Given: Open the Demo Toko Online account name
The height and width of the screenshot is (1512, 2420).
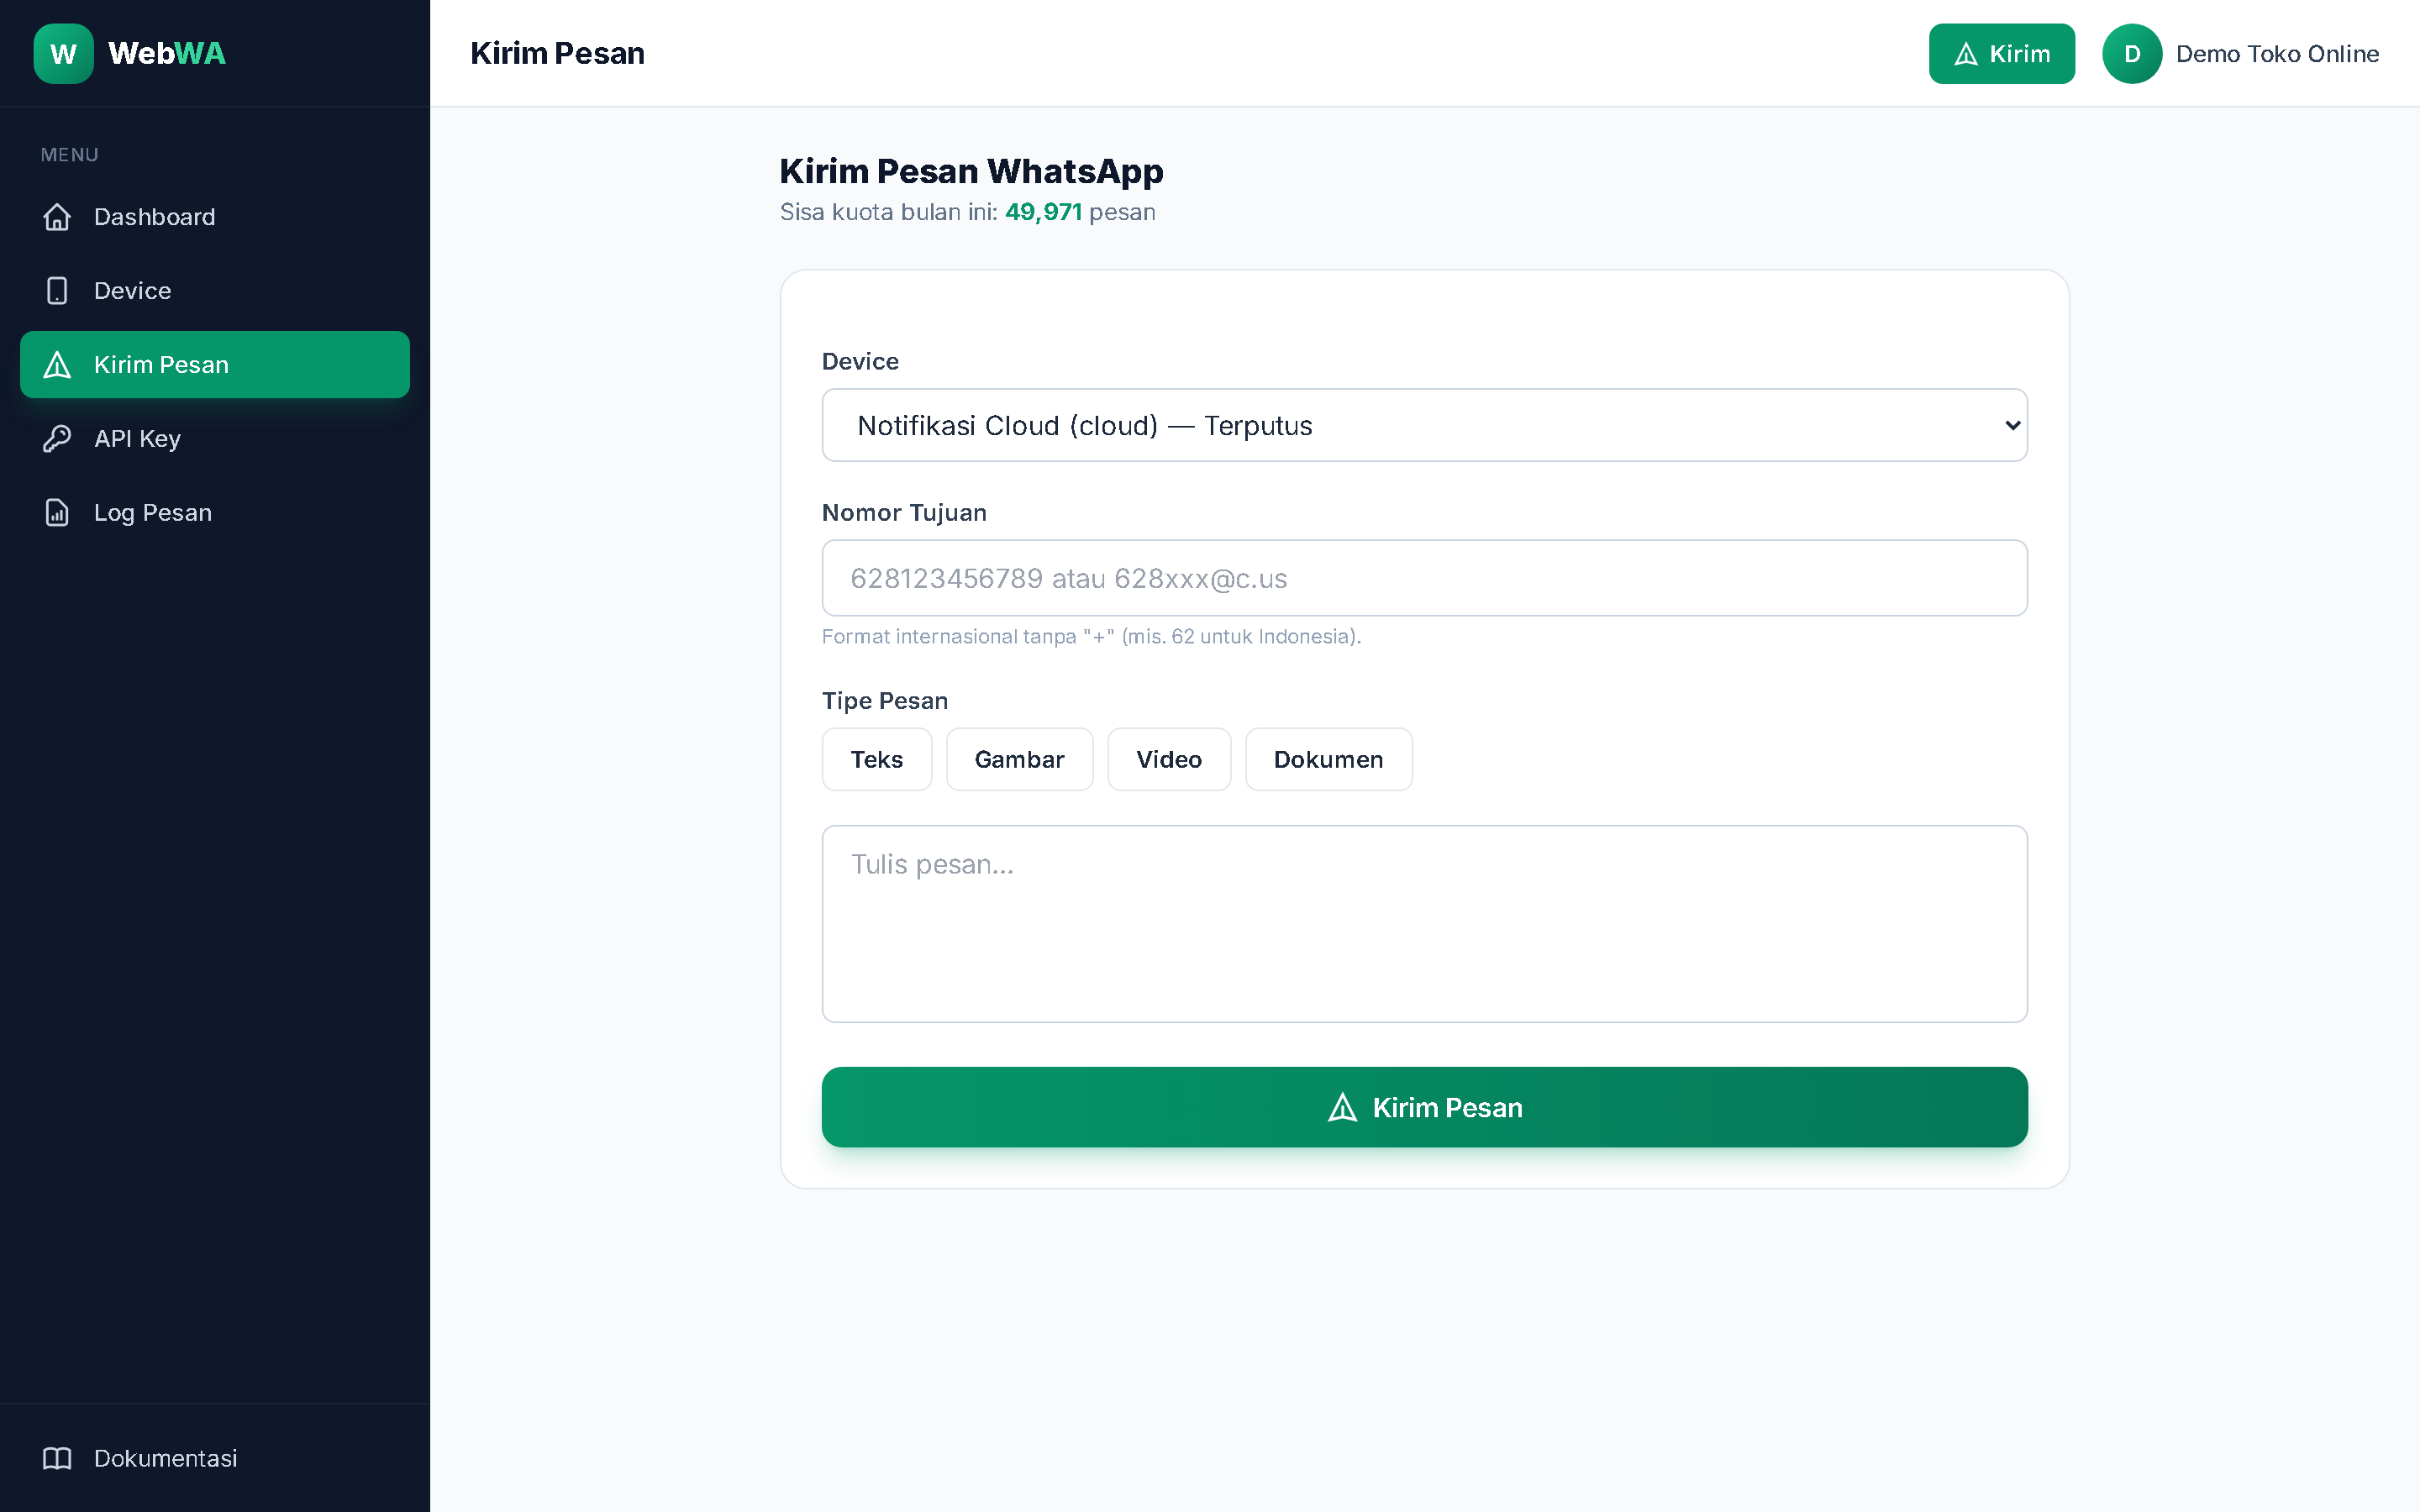Looking at the screenshot, I should tap(2277, 54).
